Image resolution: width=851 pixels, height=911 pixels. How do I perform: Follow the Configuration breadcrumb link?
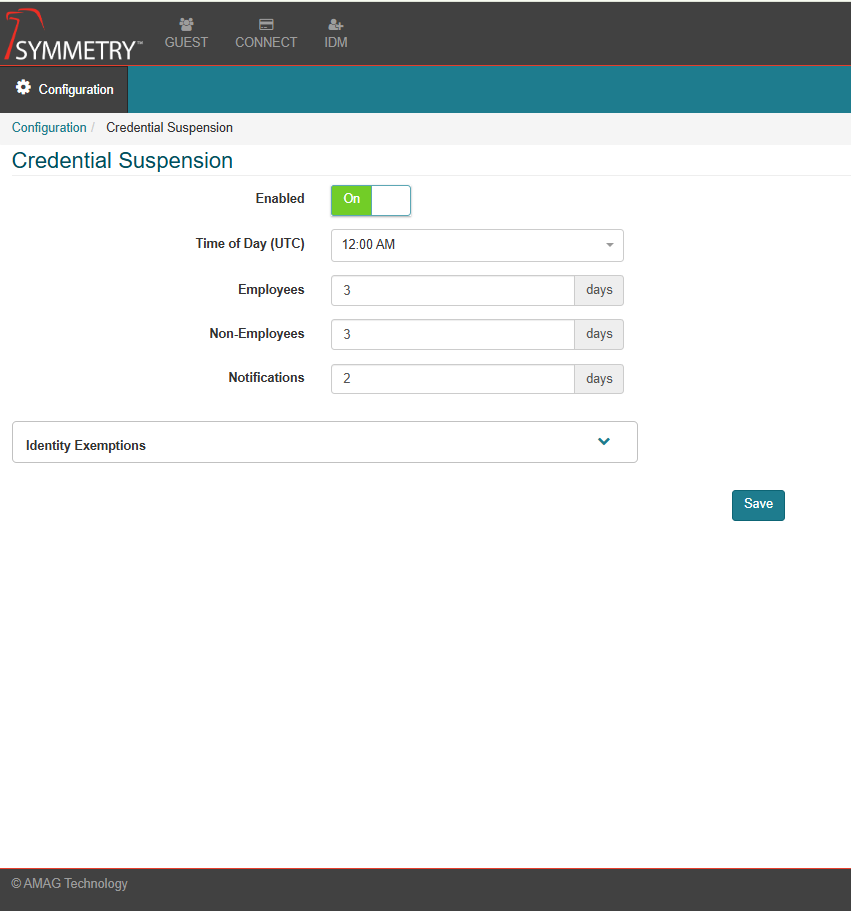click(x=49, y=128)
